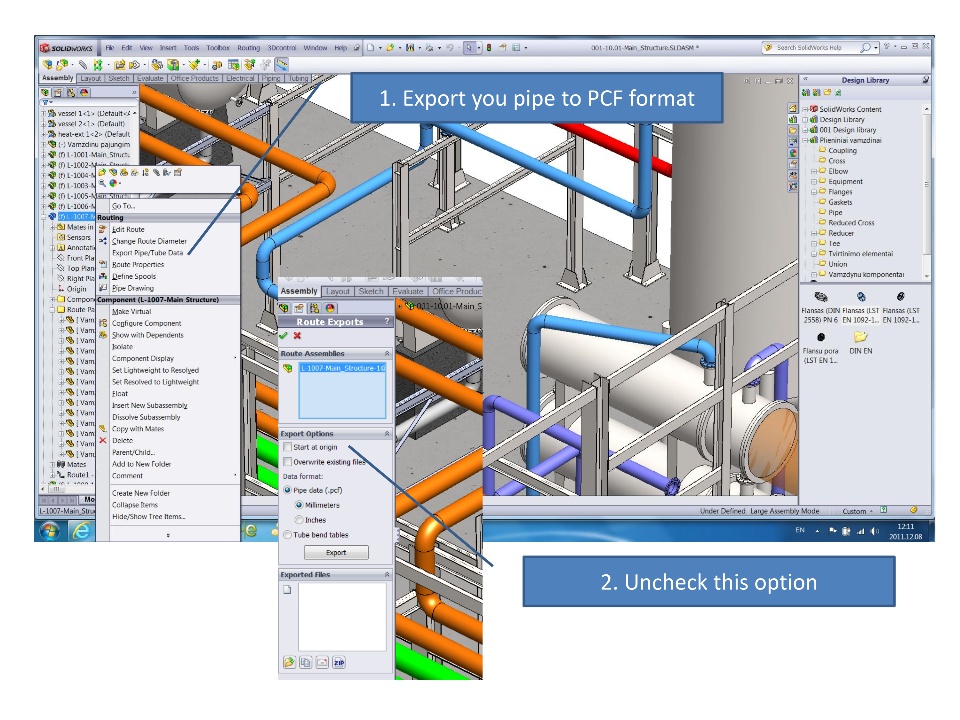Screen dimensions: 960x720
Task: Click the Edit Route icon in context menu
Action: [x=103, y=229]
